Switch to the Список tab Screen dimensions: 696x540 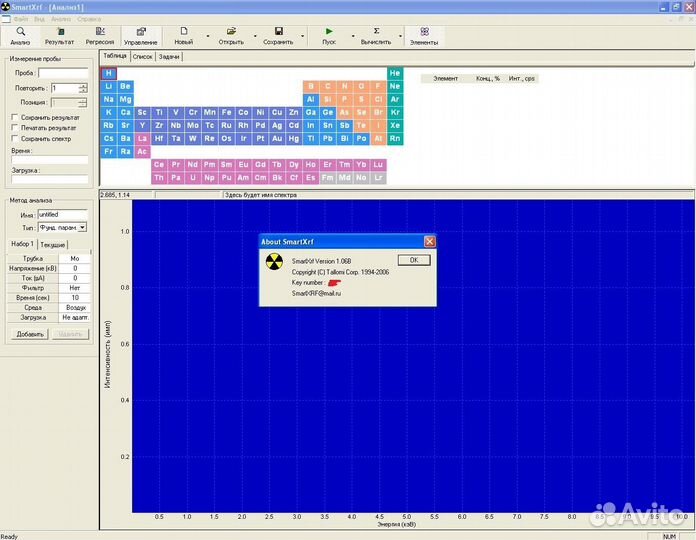[142, 57]
